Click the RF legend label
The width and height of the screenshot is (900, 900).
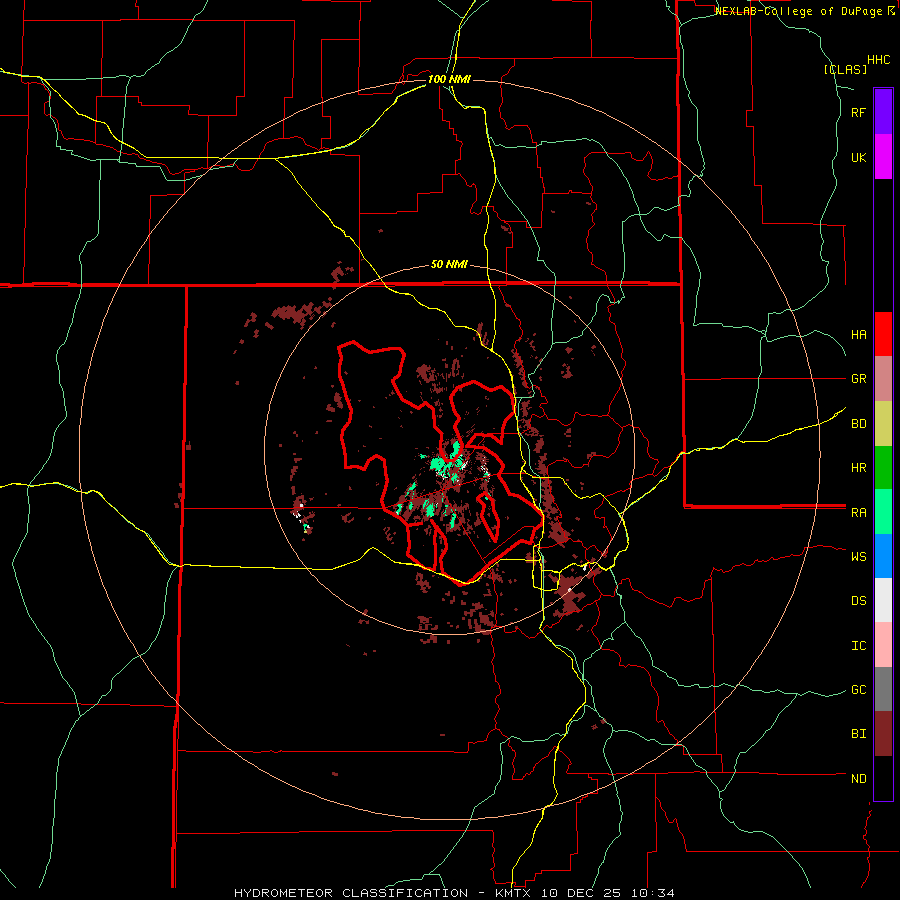(858, 112)
